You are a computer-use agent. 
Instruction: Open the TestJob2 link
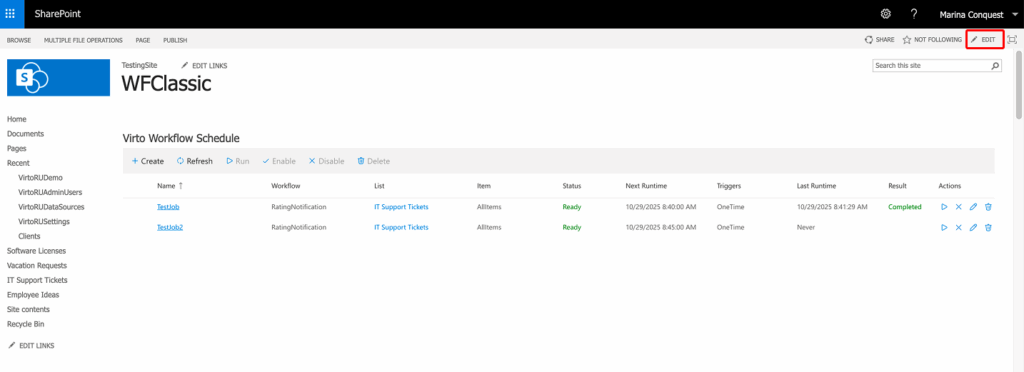pyautogui.click(x=170, y=228)
